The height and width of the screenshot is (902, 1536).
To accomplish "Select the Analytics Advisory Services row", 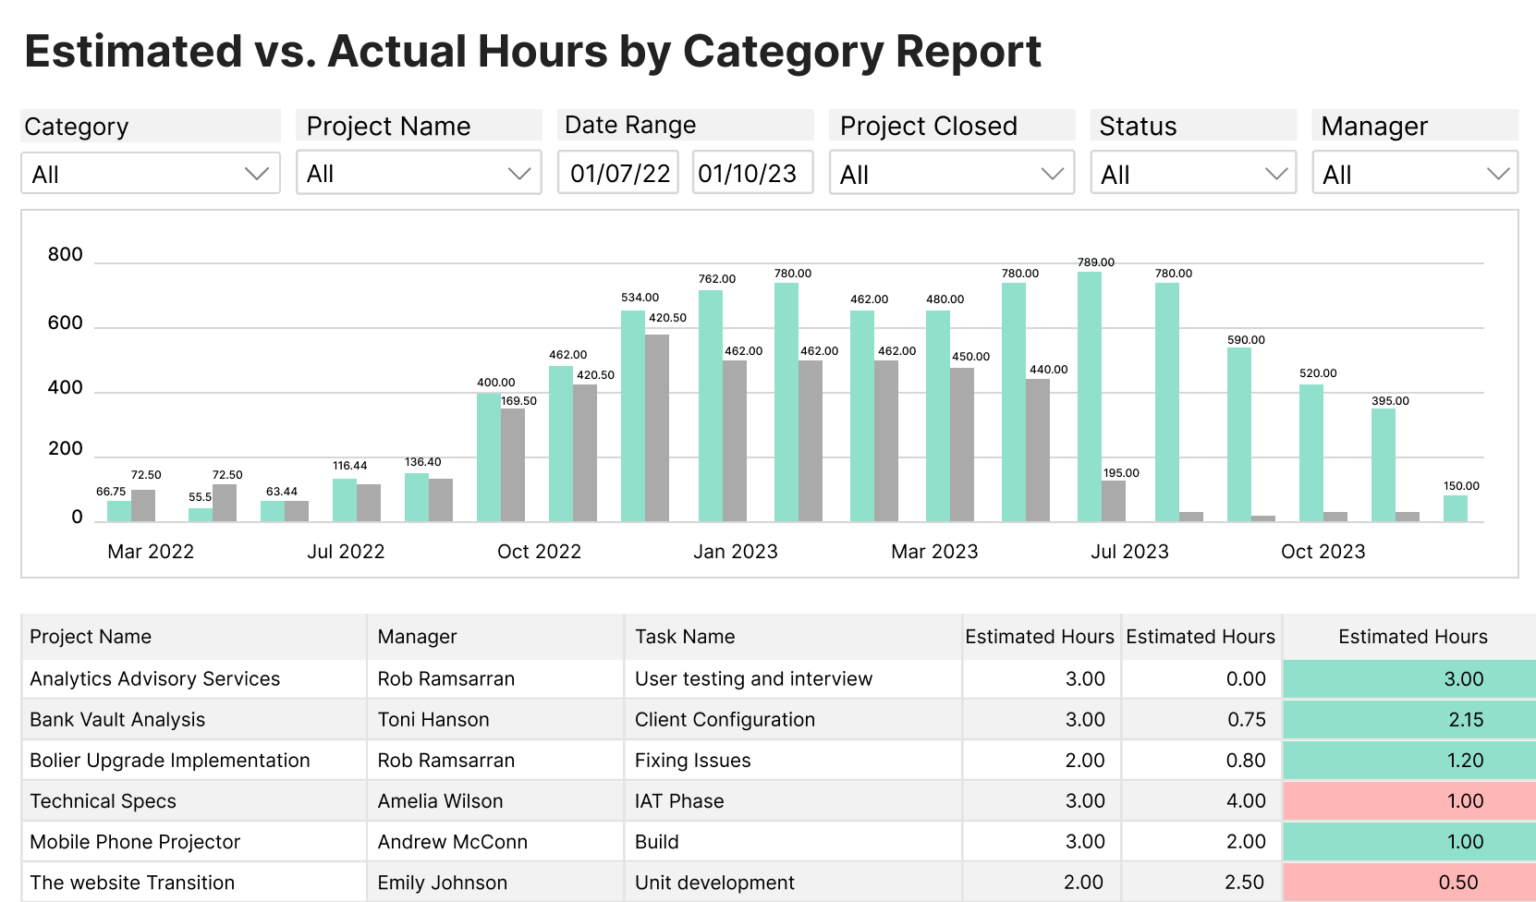I will [155, 678].
